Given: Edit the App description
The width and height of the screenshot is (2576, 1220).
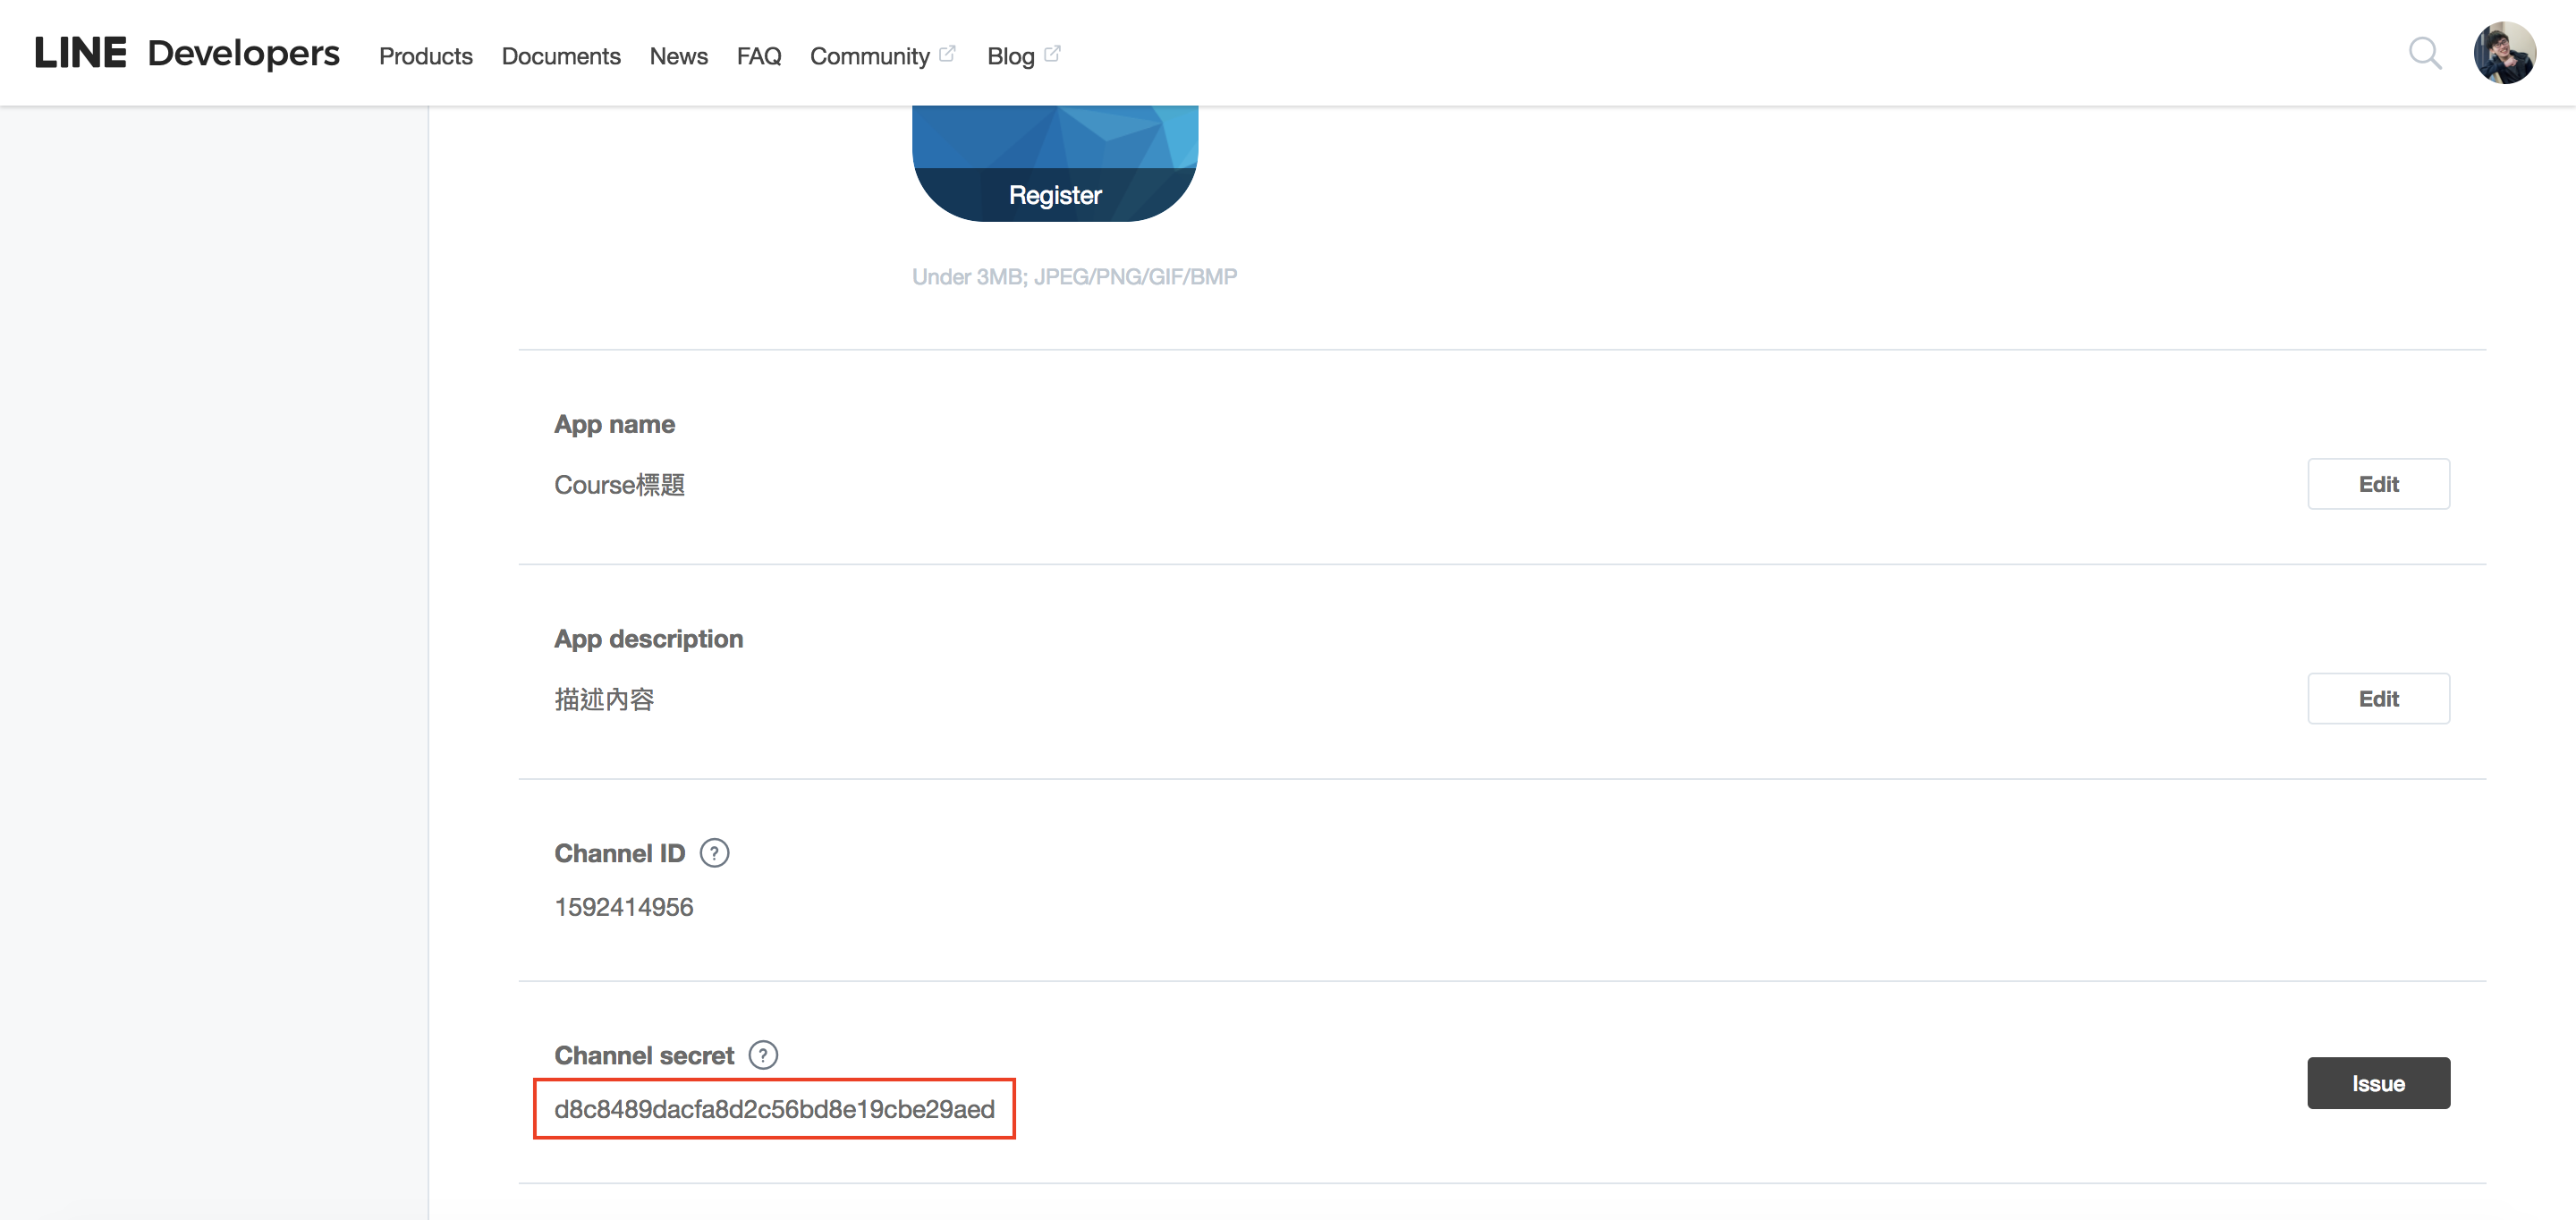Looking at the screenshot, I should (2378, 699).
